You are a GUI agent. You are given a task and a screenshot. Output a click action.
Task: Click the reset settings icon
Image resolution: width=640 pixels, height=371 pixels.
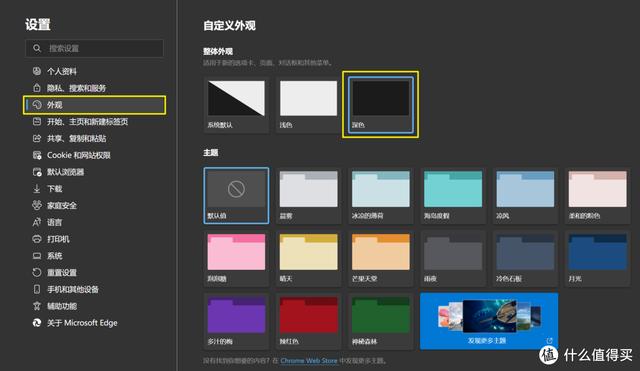(x=37, y=272)
